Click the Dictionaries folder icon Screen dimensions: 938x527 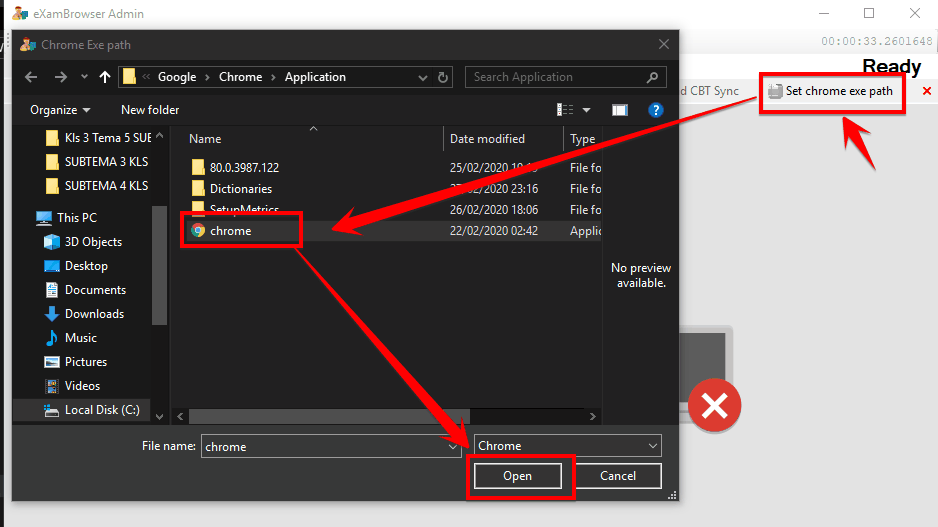[x=198, y=189]
